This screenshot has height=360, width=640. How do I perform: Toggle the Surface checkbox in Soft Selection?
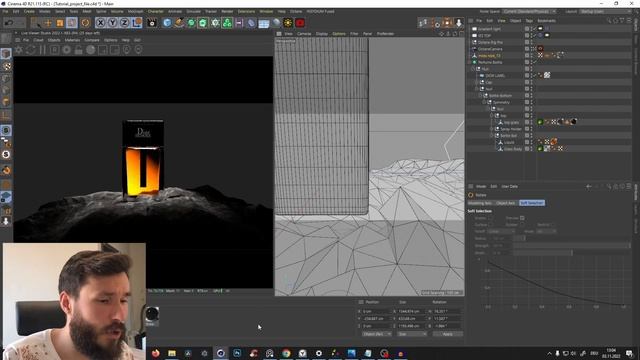tap(491, 224)
